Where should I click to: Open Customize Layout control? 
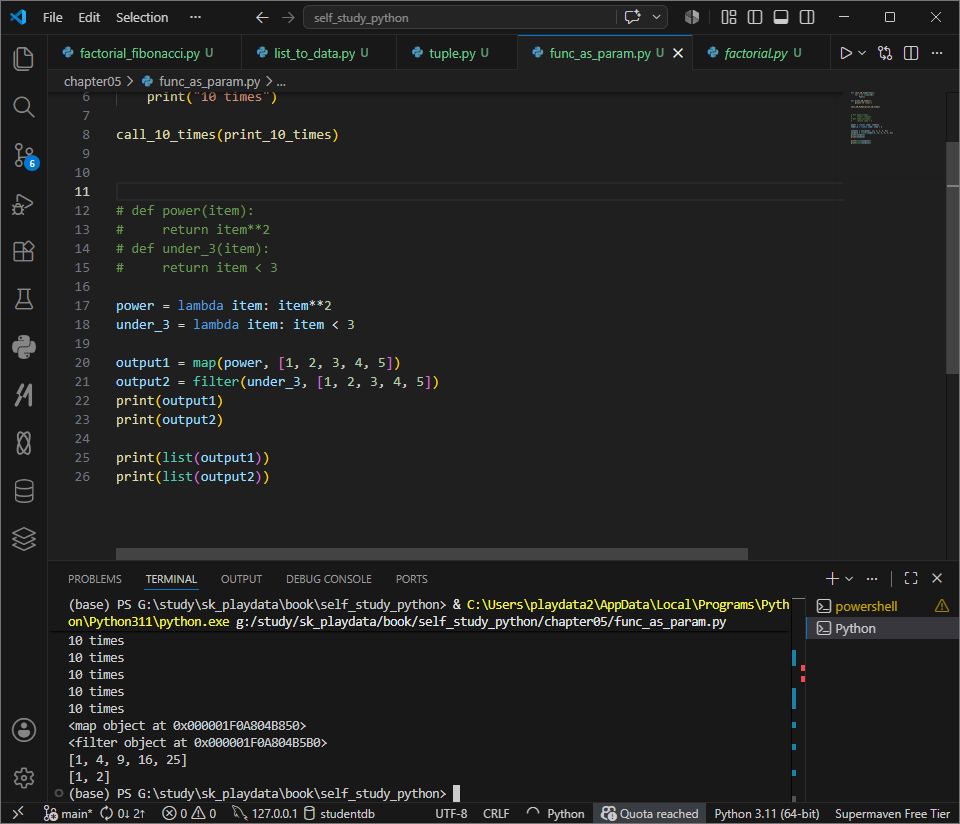(x=729, y=17)
